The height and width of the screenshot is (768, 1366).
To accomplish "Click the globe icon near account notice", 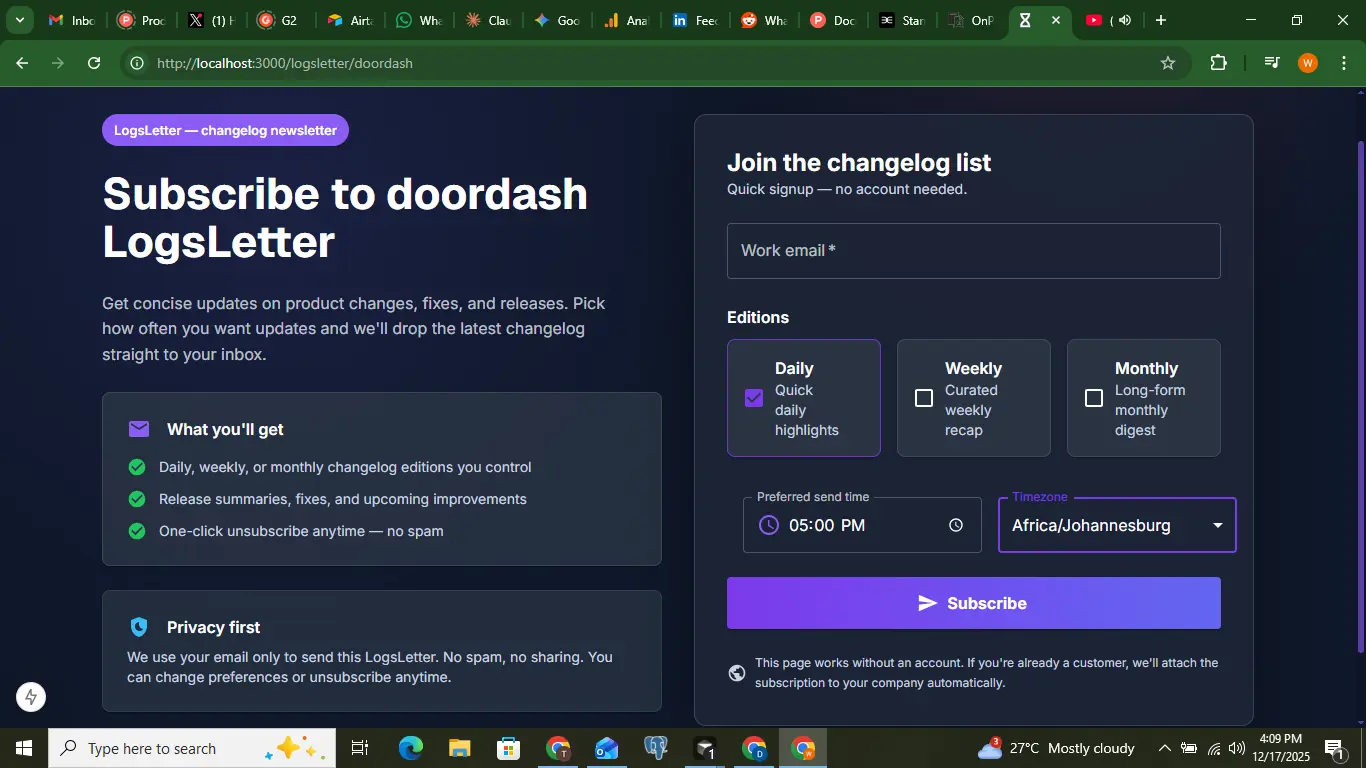I will 737,673.
